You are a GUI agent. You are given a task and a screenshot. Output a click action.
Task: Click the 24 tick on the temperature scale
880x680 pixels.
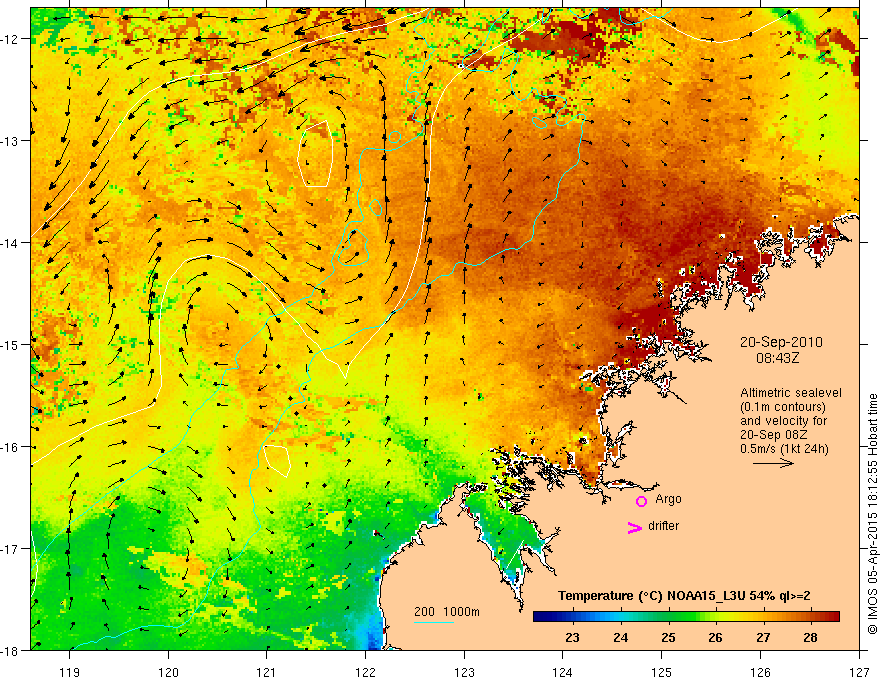620,638
